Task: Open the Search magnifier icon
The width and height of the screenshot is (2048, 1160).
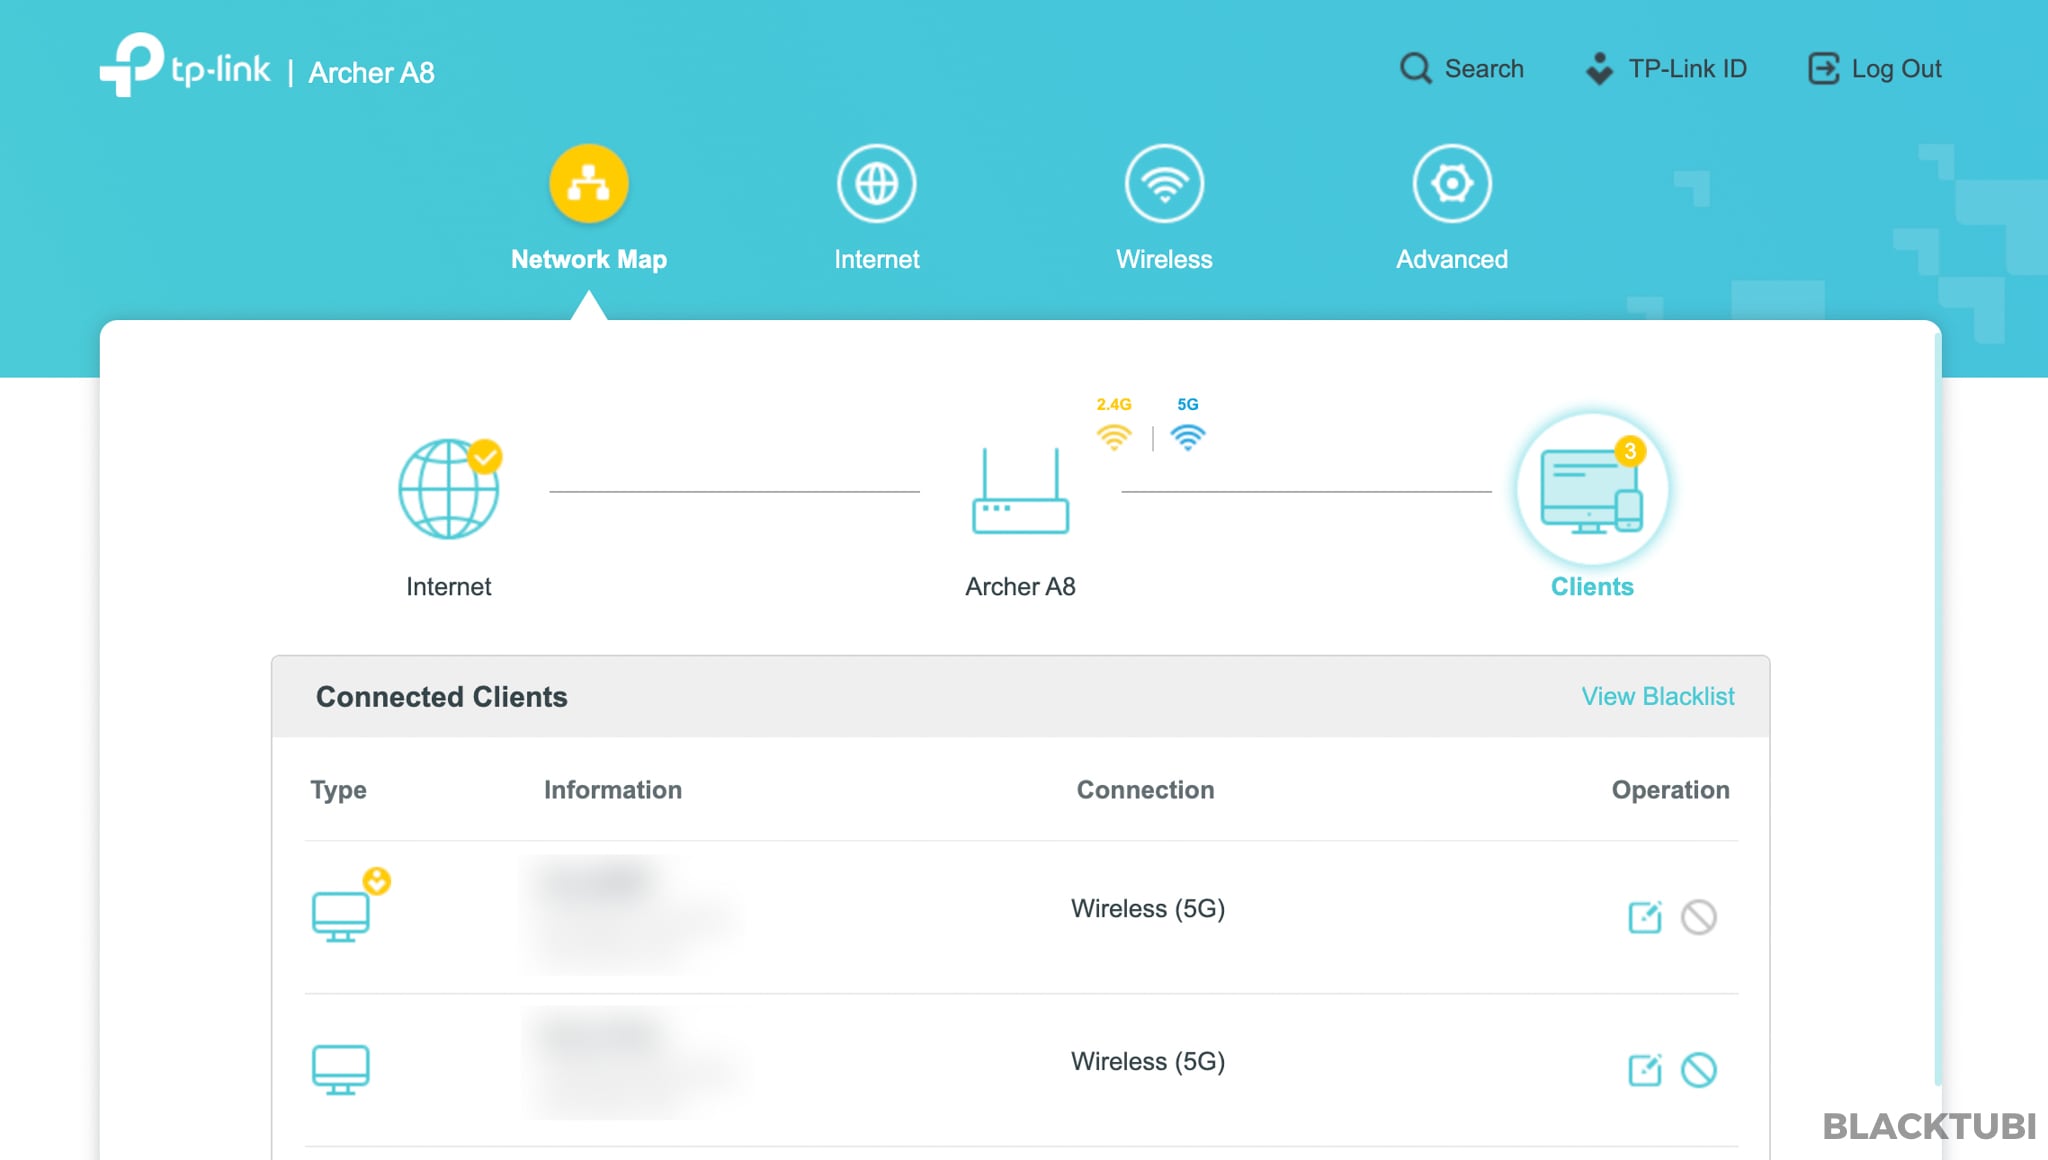Action: coord(1415,68)
